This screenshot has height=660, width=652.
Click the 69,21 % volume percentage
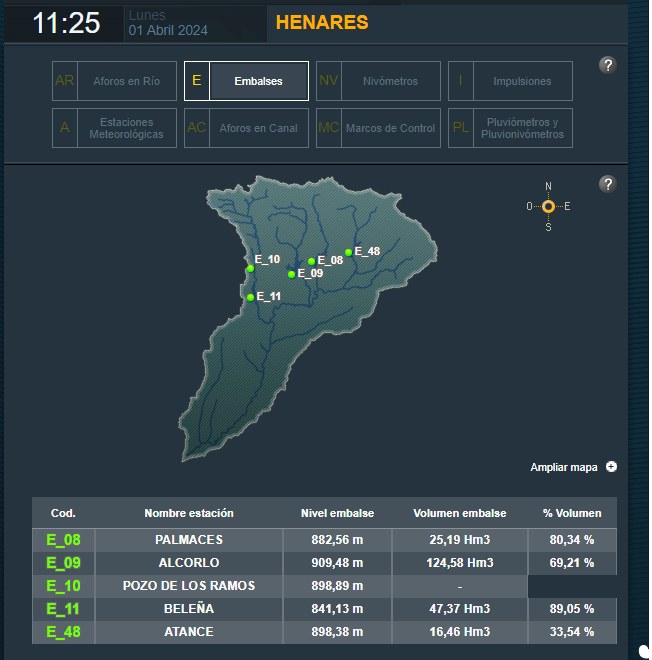tap(572, 563)
